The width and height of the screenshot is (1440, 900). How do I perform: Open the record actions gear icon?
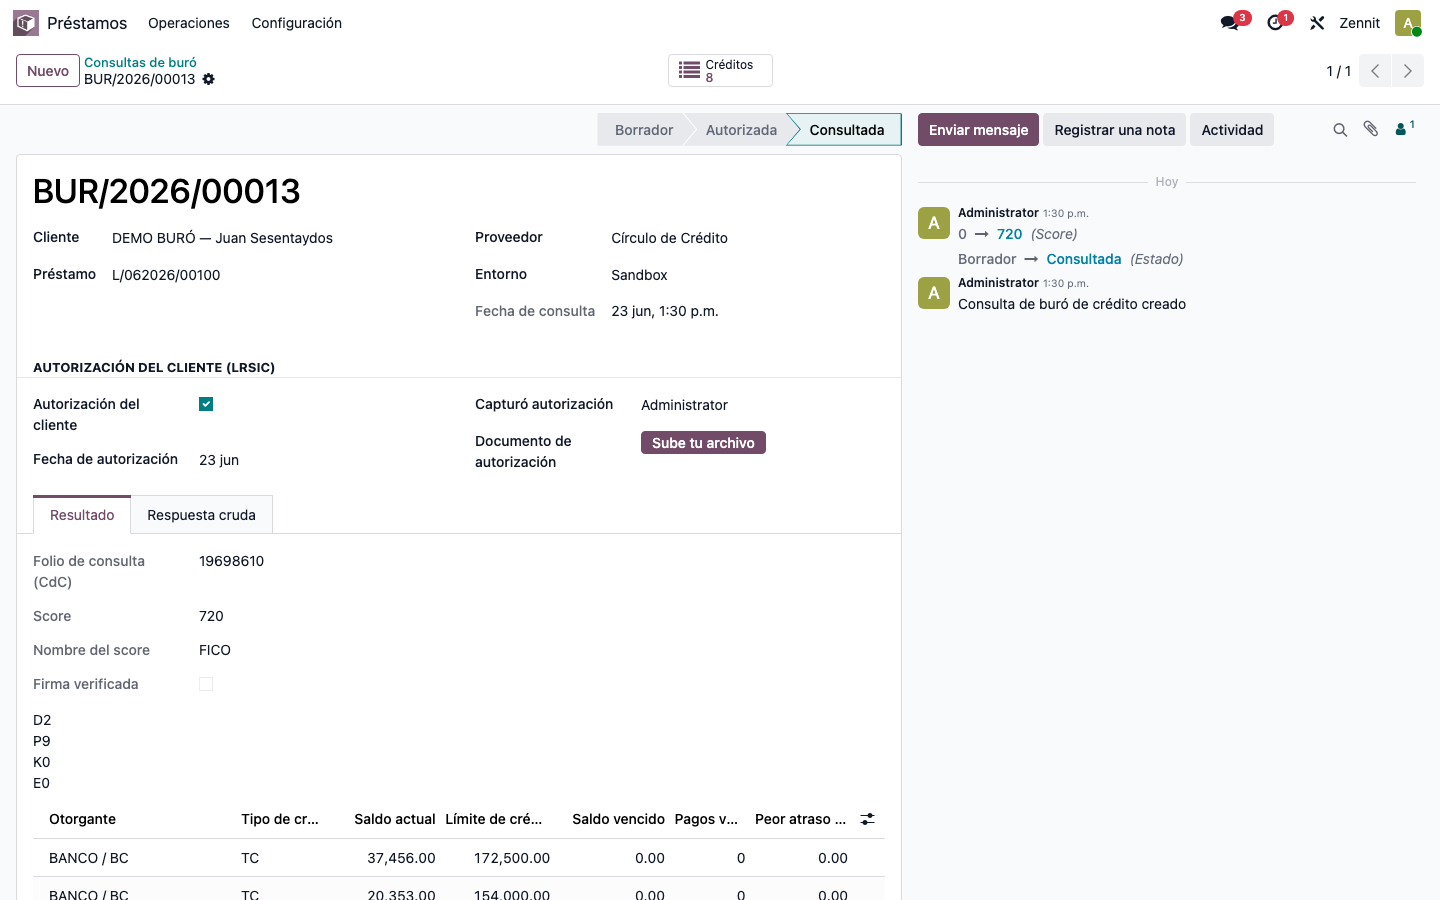click(209, 79)
